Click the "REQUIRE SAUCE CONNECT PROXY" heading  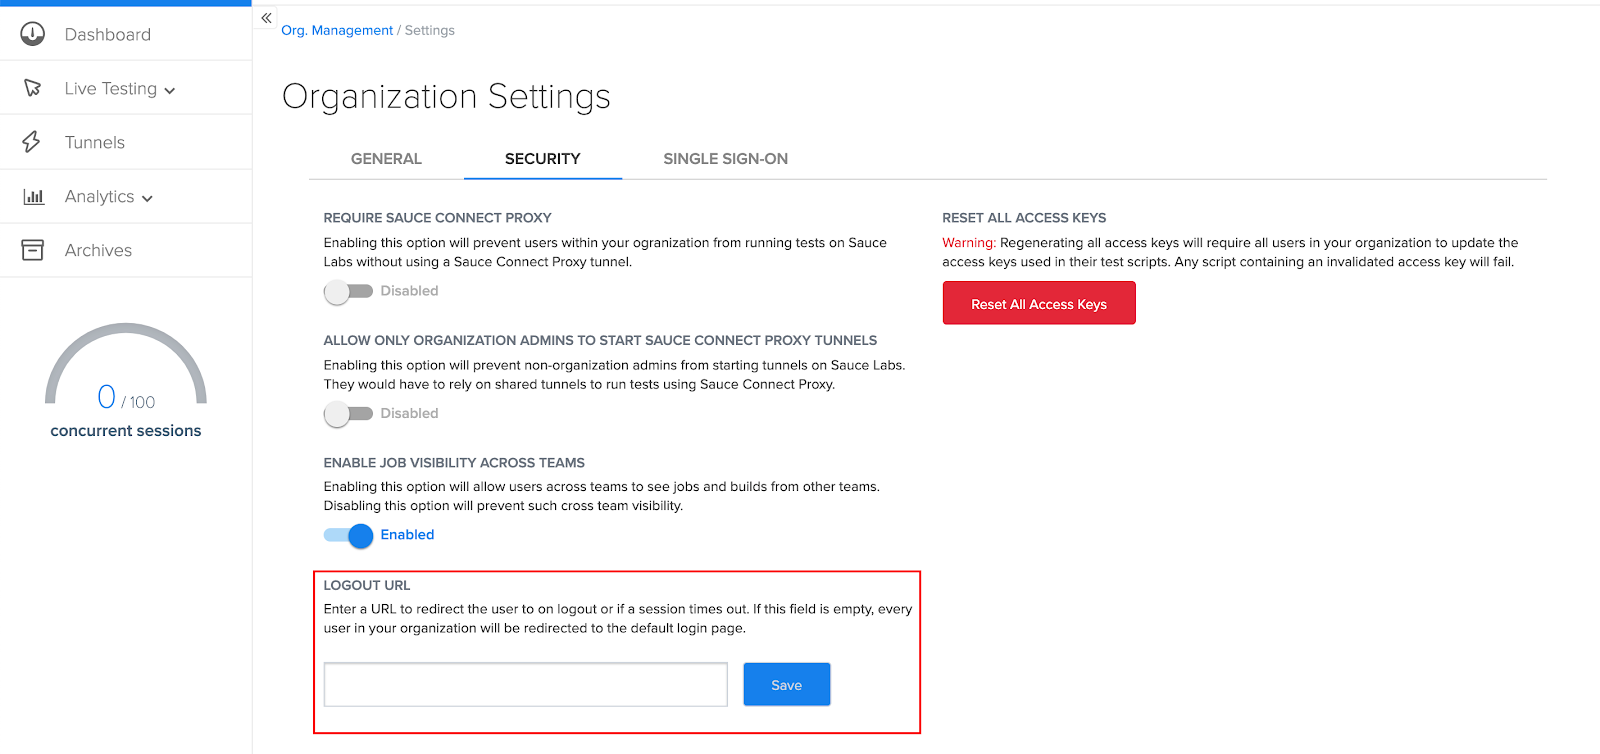coord(437,218)
